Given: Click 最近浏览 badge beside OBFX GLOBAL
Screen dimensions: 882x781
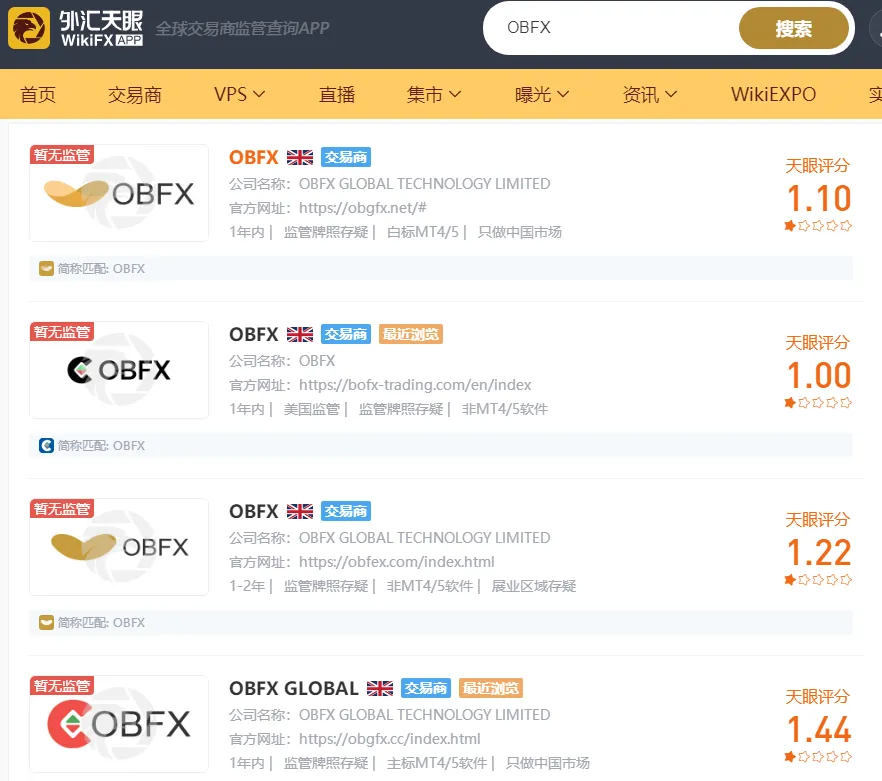Looking at the screenshot, I should click(x=490, y=689).
